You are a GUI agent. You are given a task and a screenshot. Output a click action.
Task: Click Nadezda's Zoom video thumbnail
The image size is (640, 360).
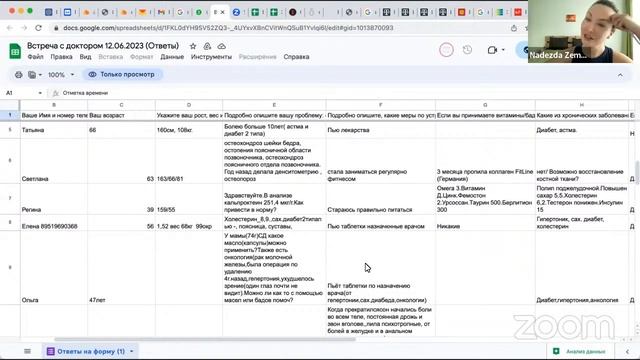(x=580, y=31)
